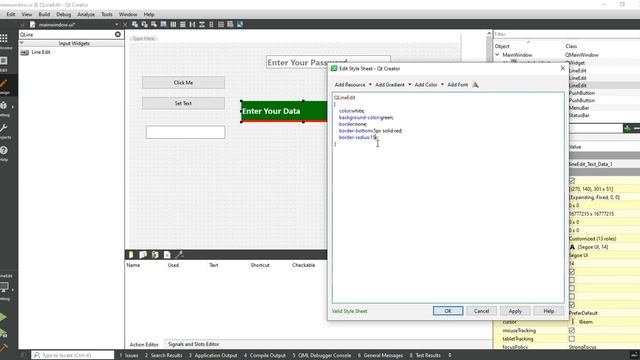Clear the QLine widget box filter
Image resolution: width=640 pixels, height=360 pixels.
click(x=118, y=34)
